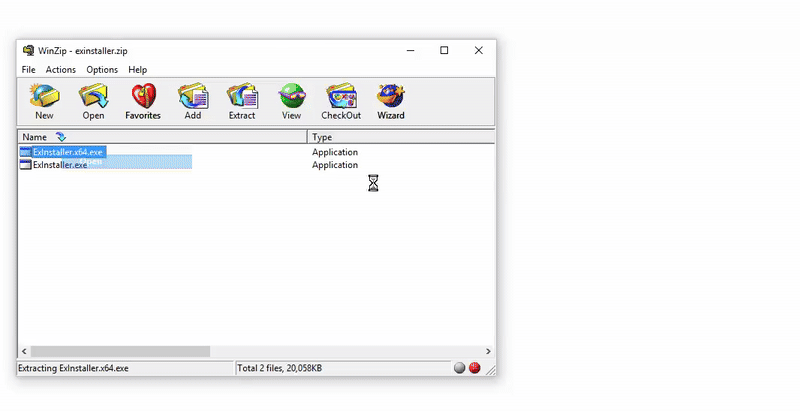Screen dimensions: 800x411
Task: Click the scroll right arrow in file list
Action: pos(488,352)
